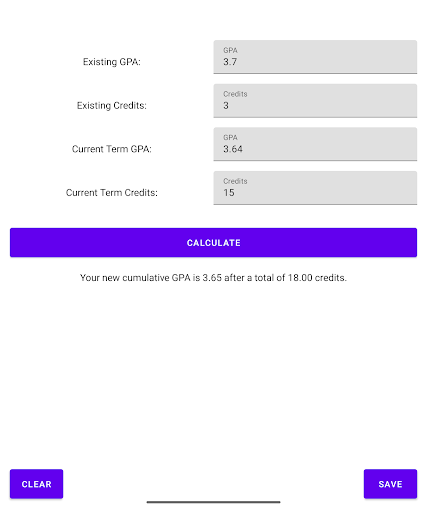Viewport: 427px width, 512px height.
Task: Edit the Current Term Credits field
Action: pos(315,188)
